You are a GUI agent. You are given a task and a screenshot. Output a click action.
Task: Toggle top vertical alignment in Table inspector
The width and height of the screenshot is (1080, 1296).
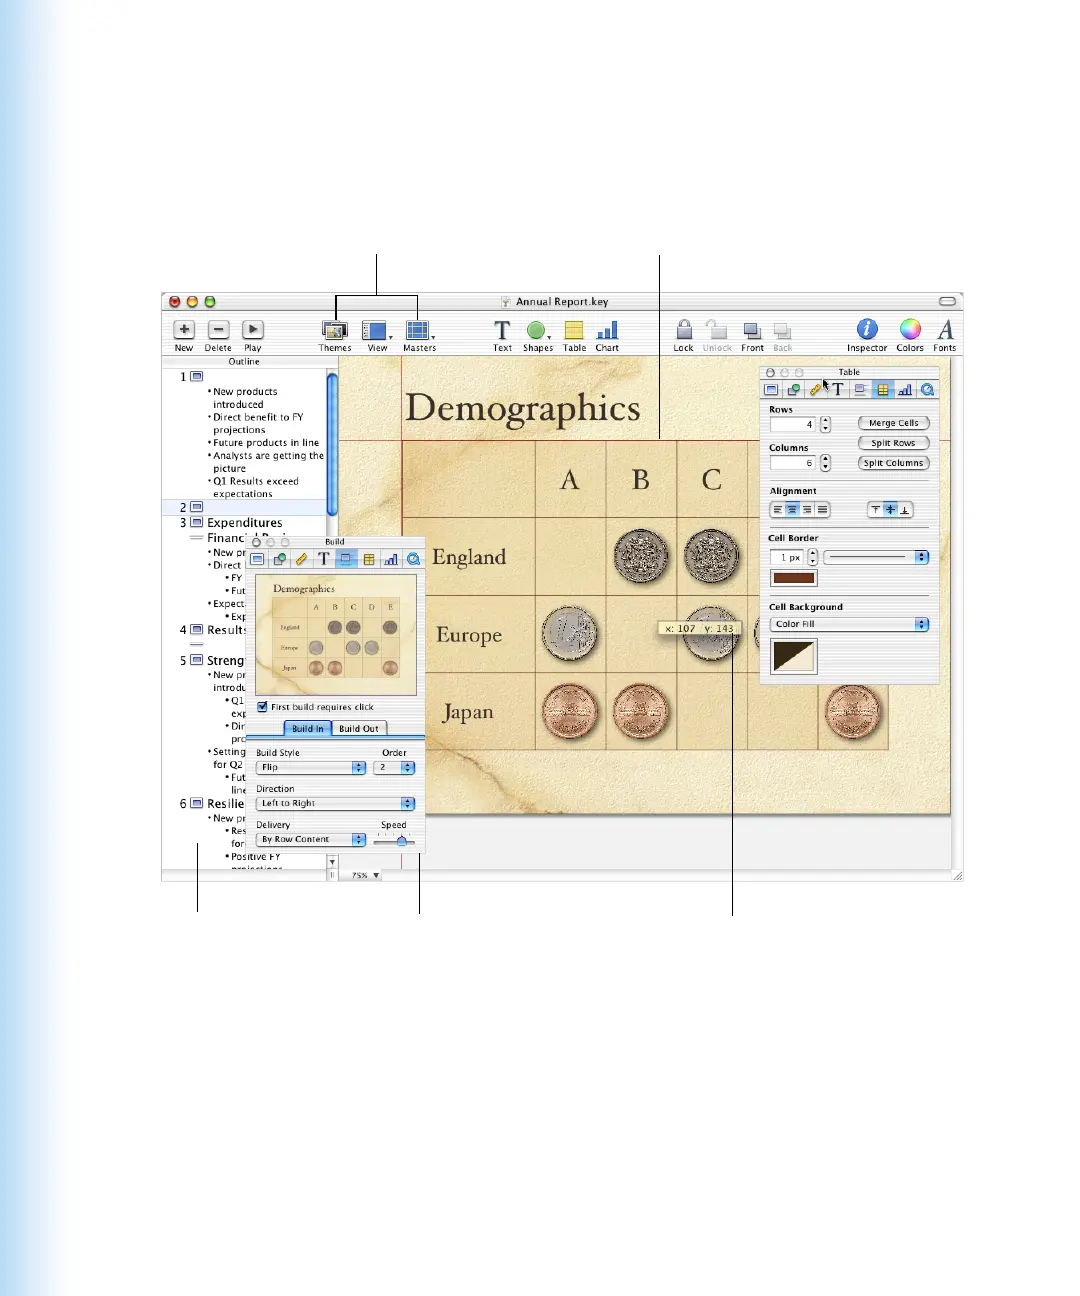tap(875, 510)
